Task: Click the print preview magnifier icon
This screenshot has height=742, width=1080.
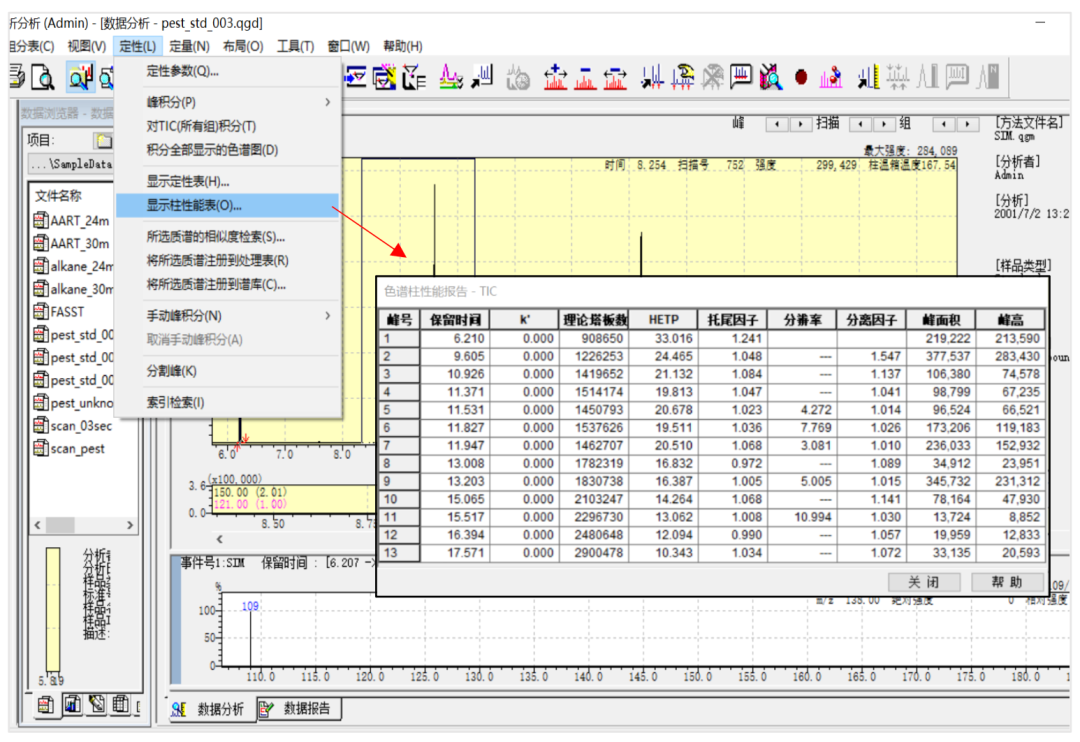Action: pos(42,77)
